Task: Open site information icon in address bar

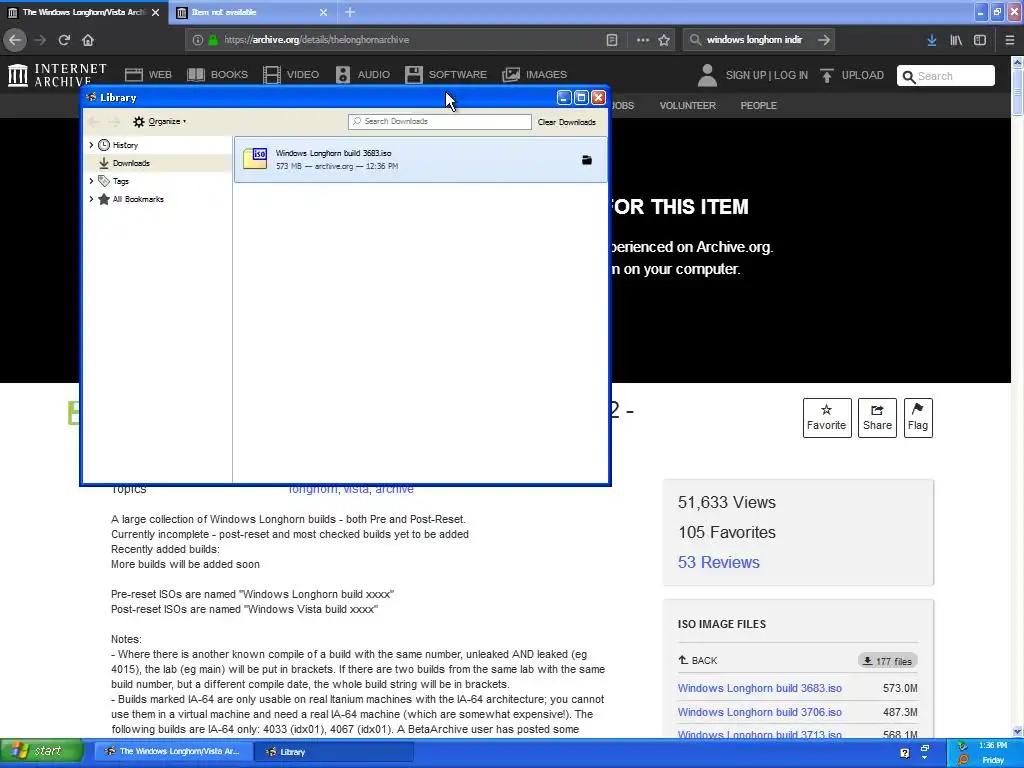Action: [198, 40]
